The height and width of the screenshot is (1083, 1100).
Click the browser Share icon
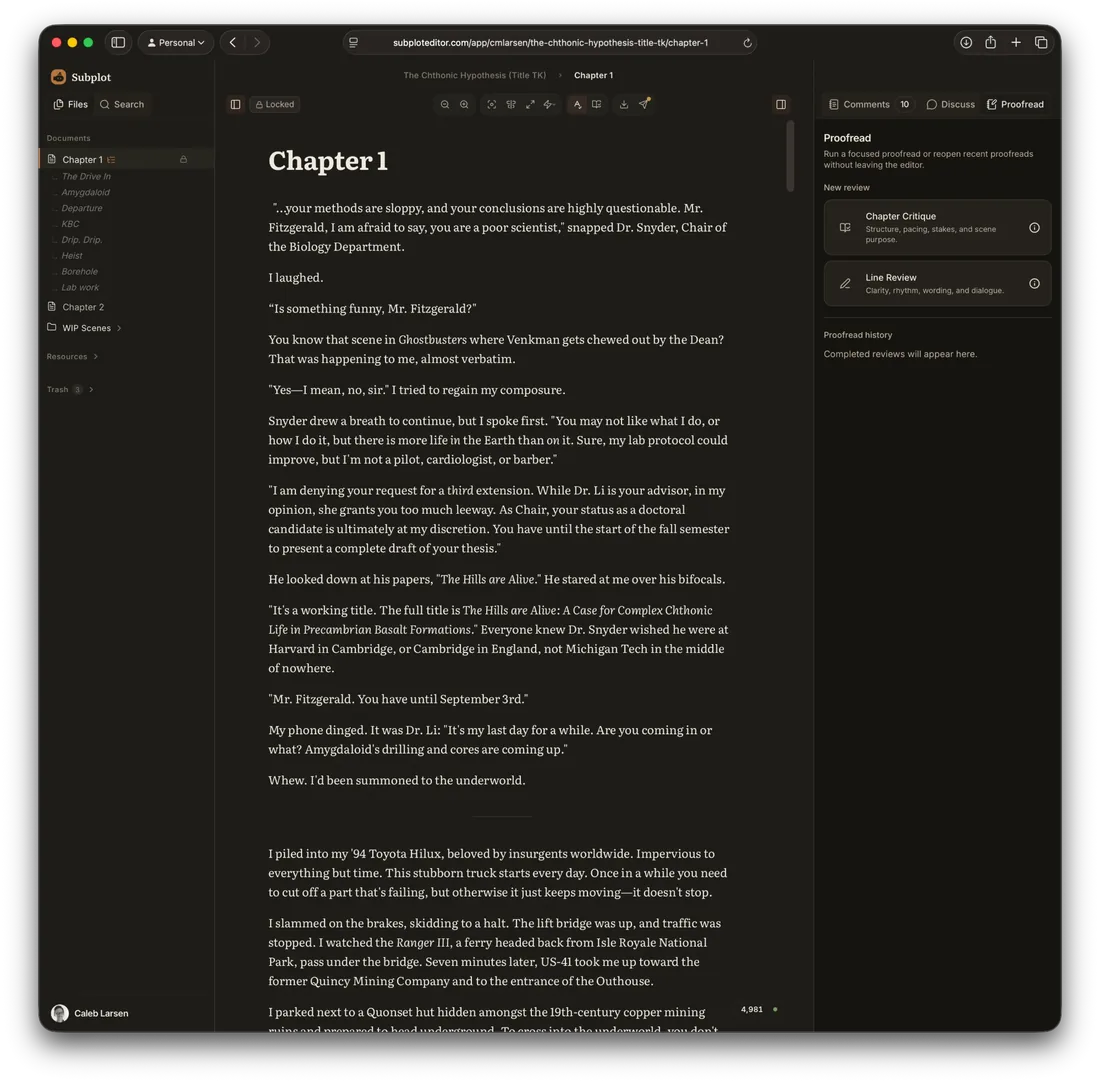click(991, 43)
